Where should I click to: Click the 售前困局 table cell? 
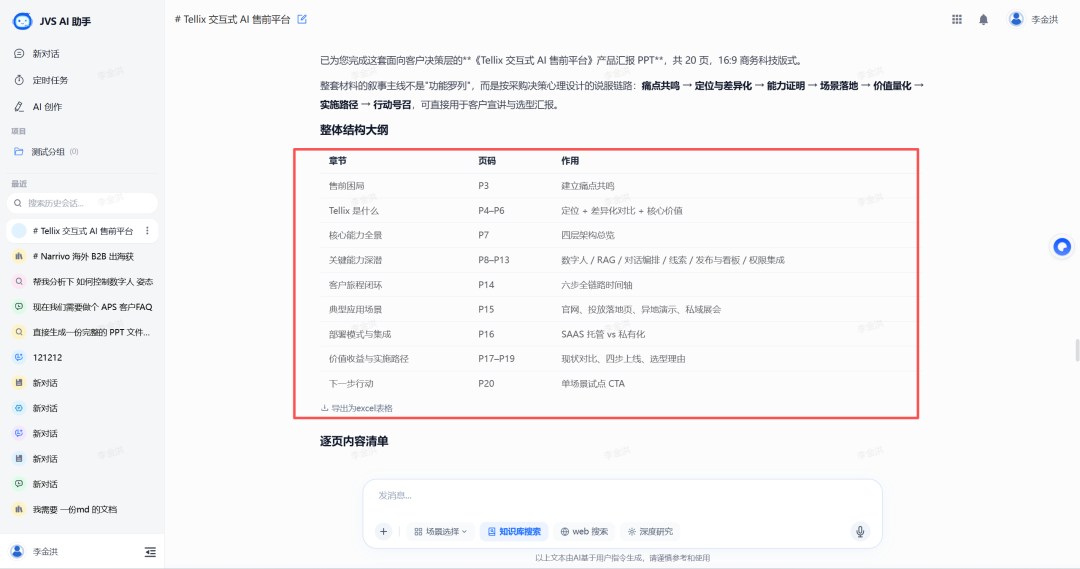(346, 185)
